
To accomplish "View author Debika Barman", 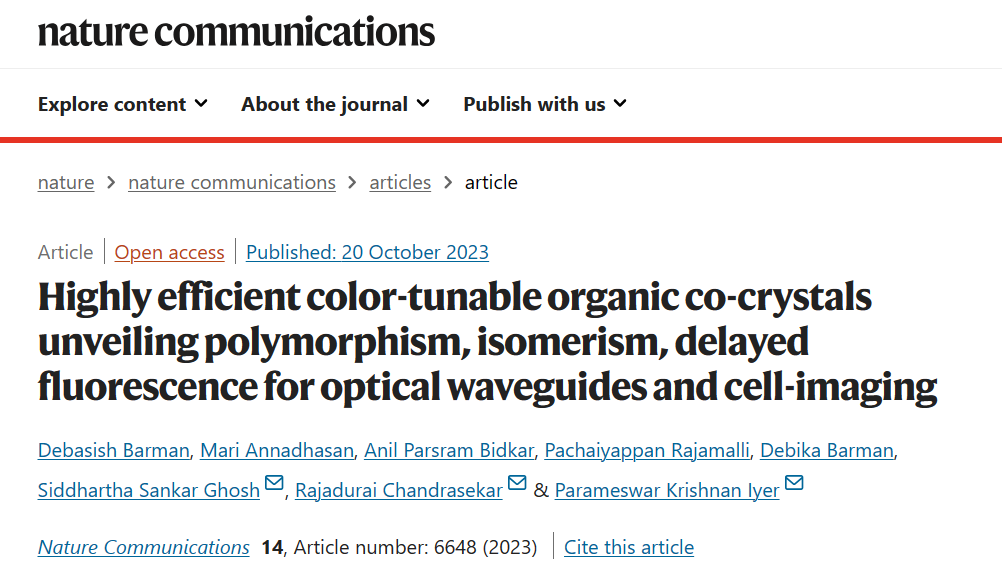I will pos(827,450).
